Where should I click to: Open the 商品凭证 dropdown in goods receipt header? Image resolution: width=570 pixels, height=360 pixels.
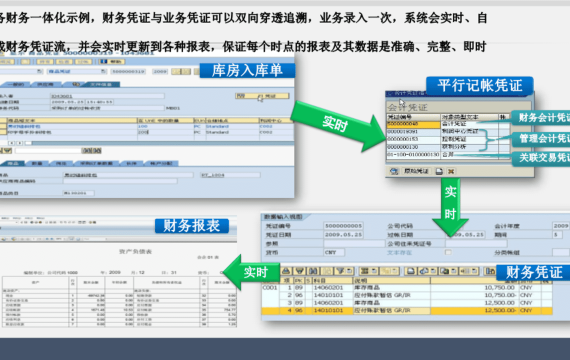[x=104, y=72]
